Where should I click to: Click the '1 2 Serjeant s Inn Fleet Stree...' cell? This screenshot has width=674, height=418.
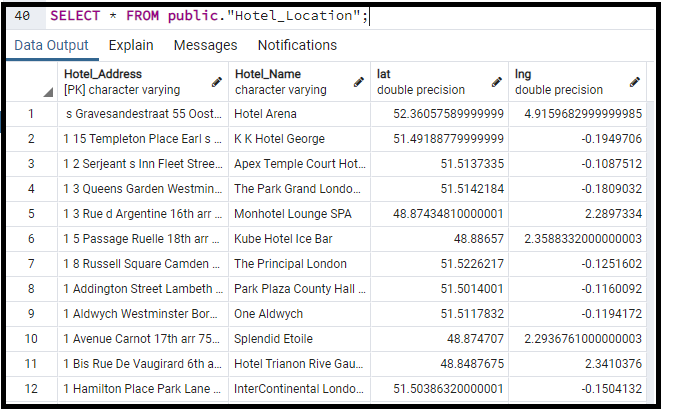143,164
